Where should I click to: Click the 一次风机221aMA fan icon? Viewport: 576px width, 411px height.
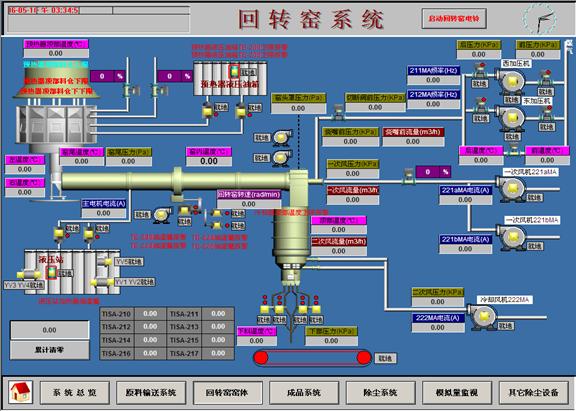pos(511,189)
